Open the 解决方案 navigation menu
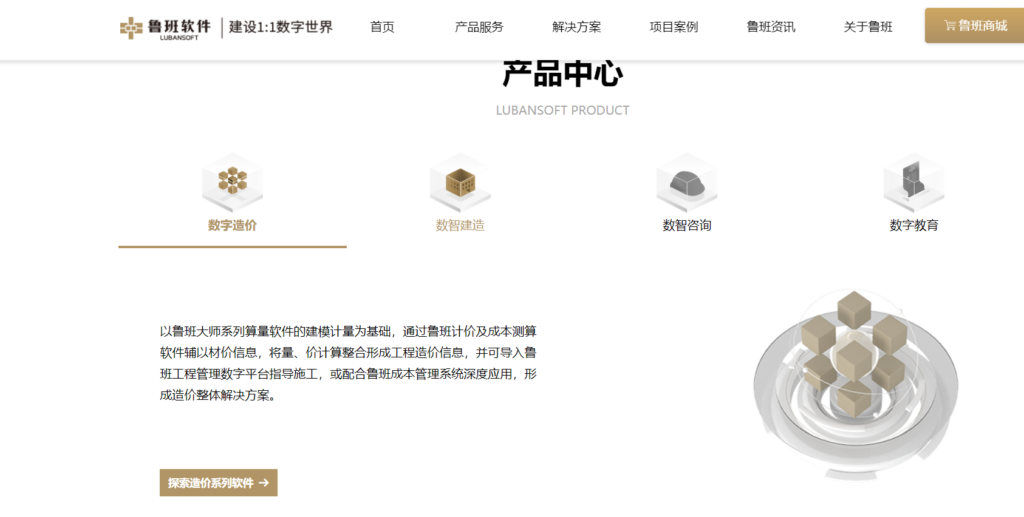1024x517 pixels. click(x=577, y=27)
